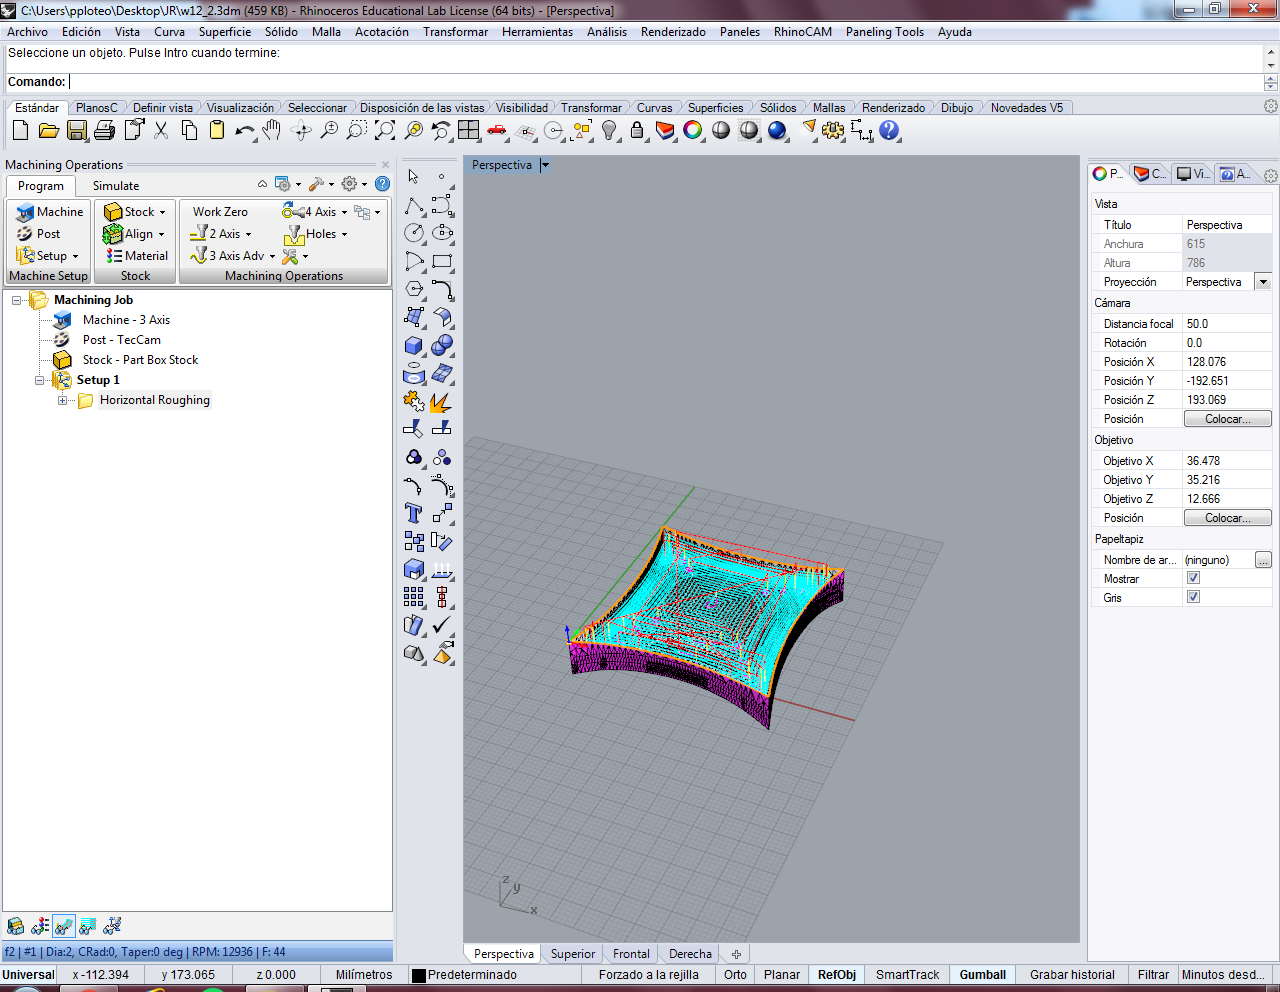Select the Text object tool
This screenshot has width=1280, height=992.
pyautogui.click(x=414, y=513)
